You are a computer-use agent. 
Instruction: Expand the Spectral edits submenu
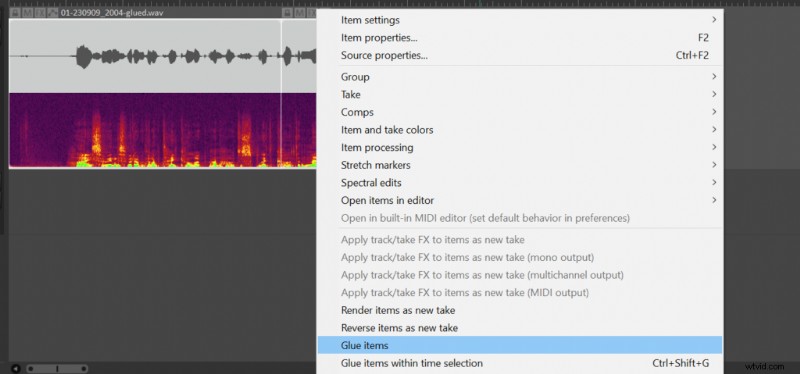519,183
